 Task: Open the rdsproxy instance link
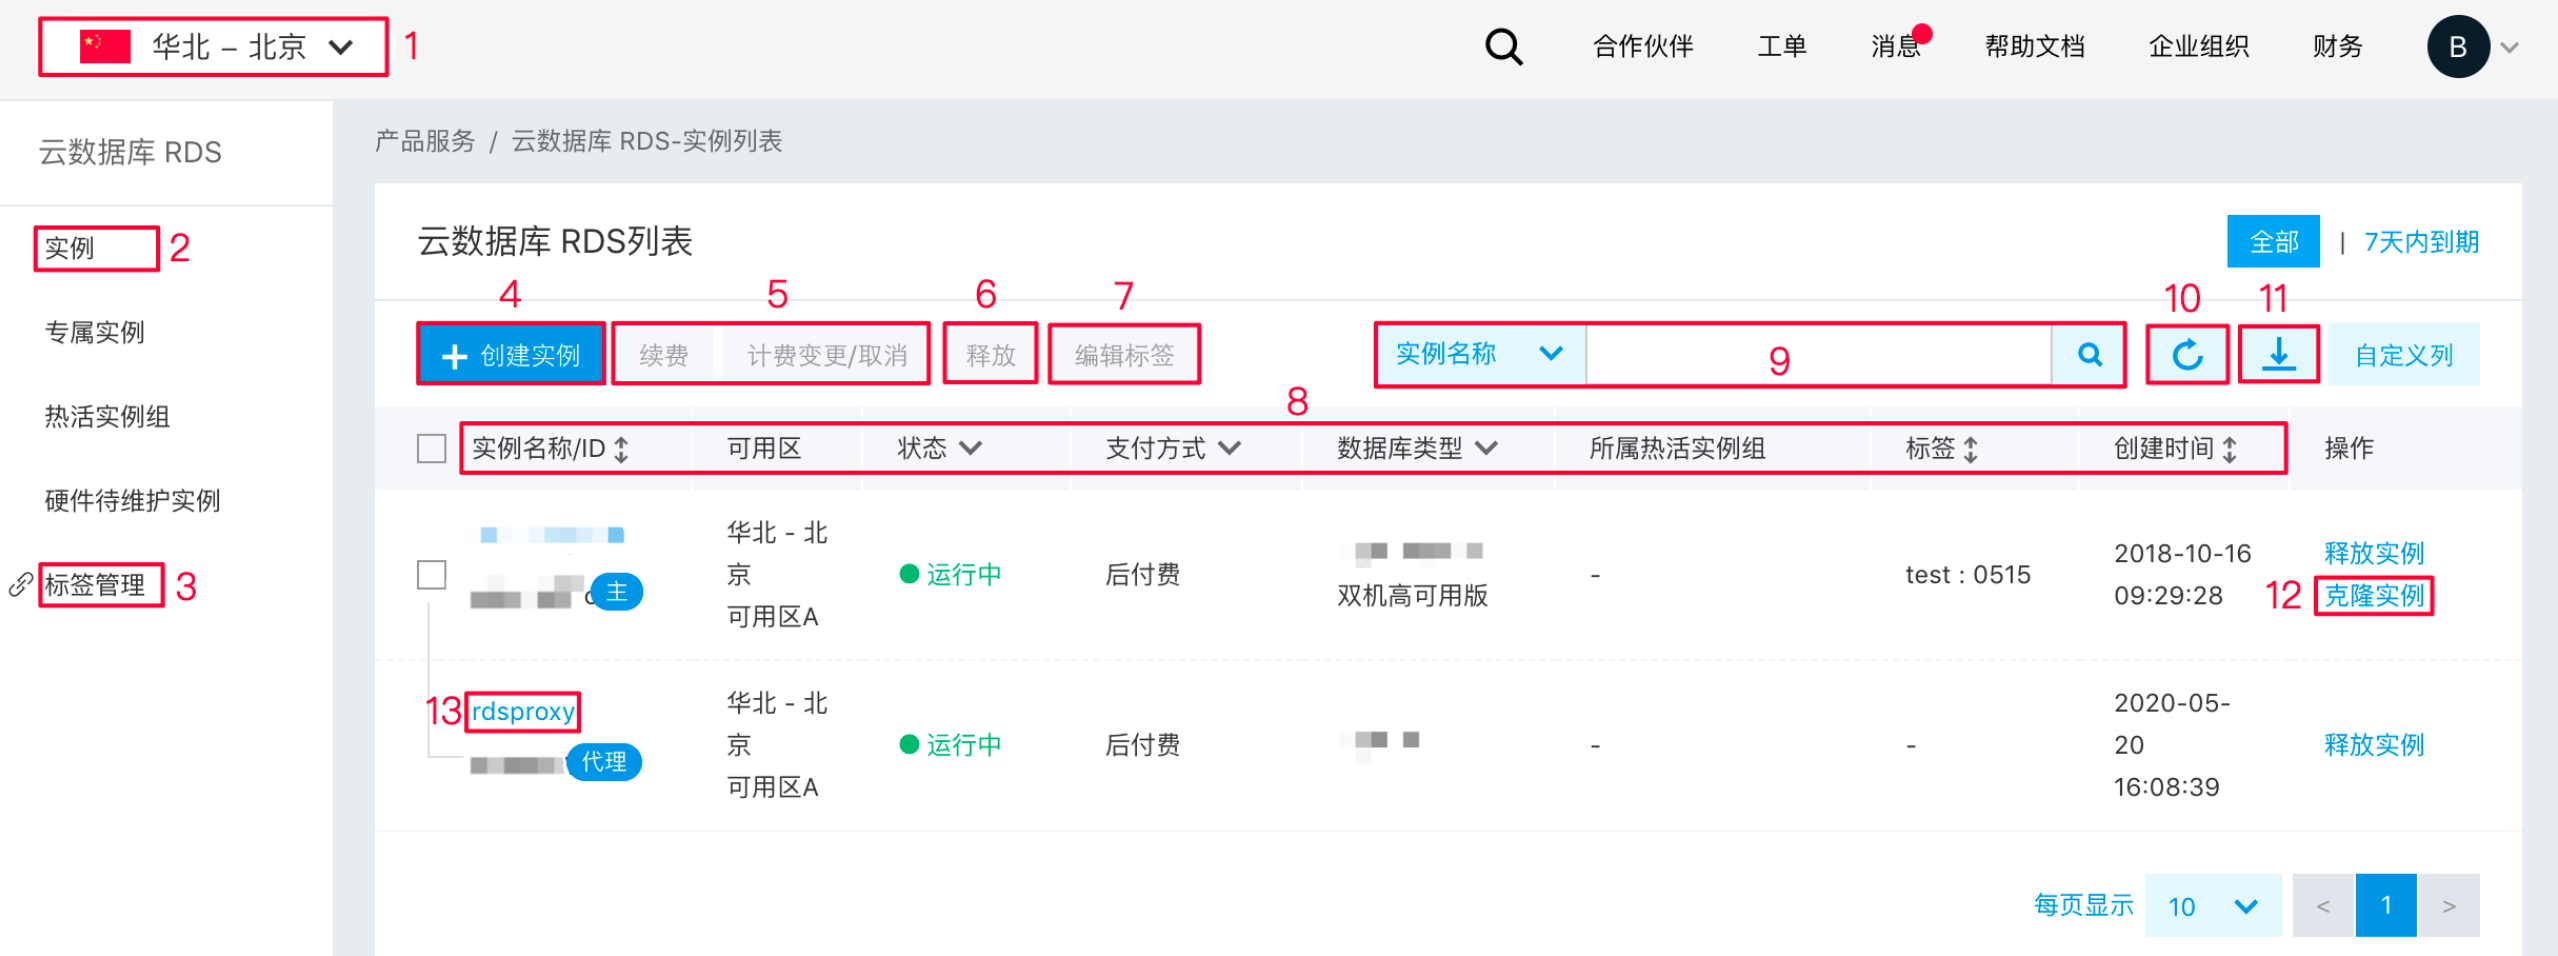point(523,712)
